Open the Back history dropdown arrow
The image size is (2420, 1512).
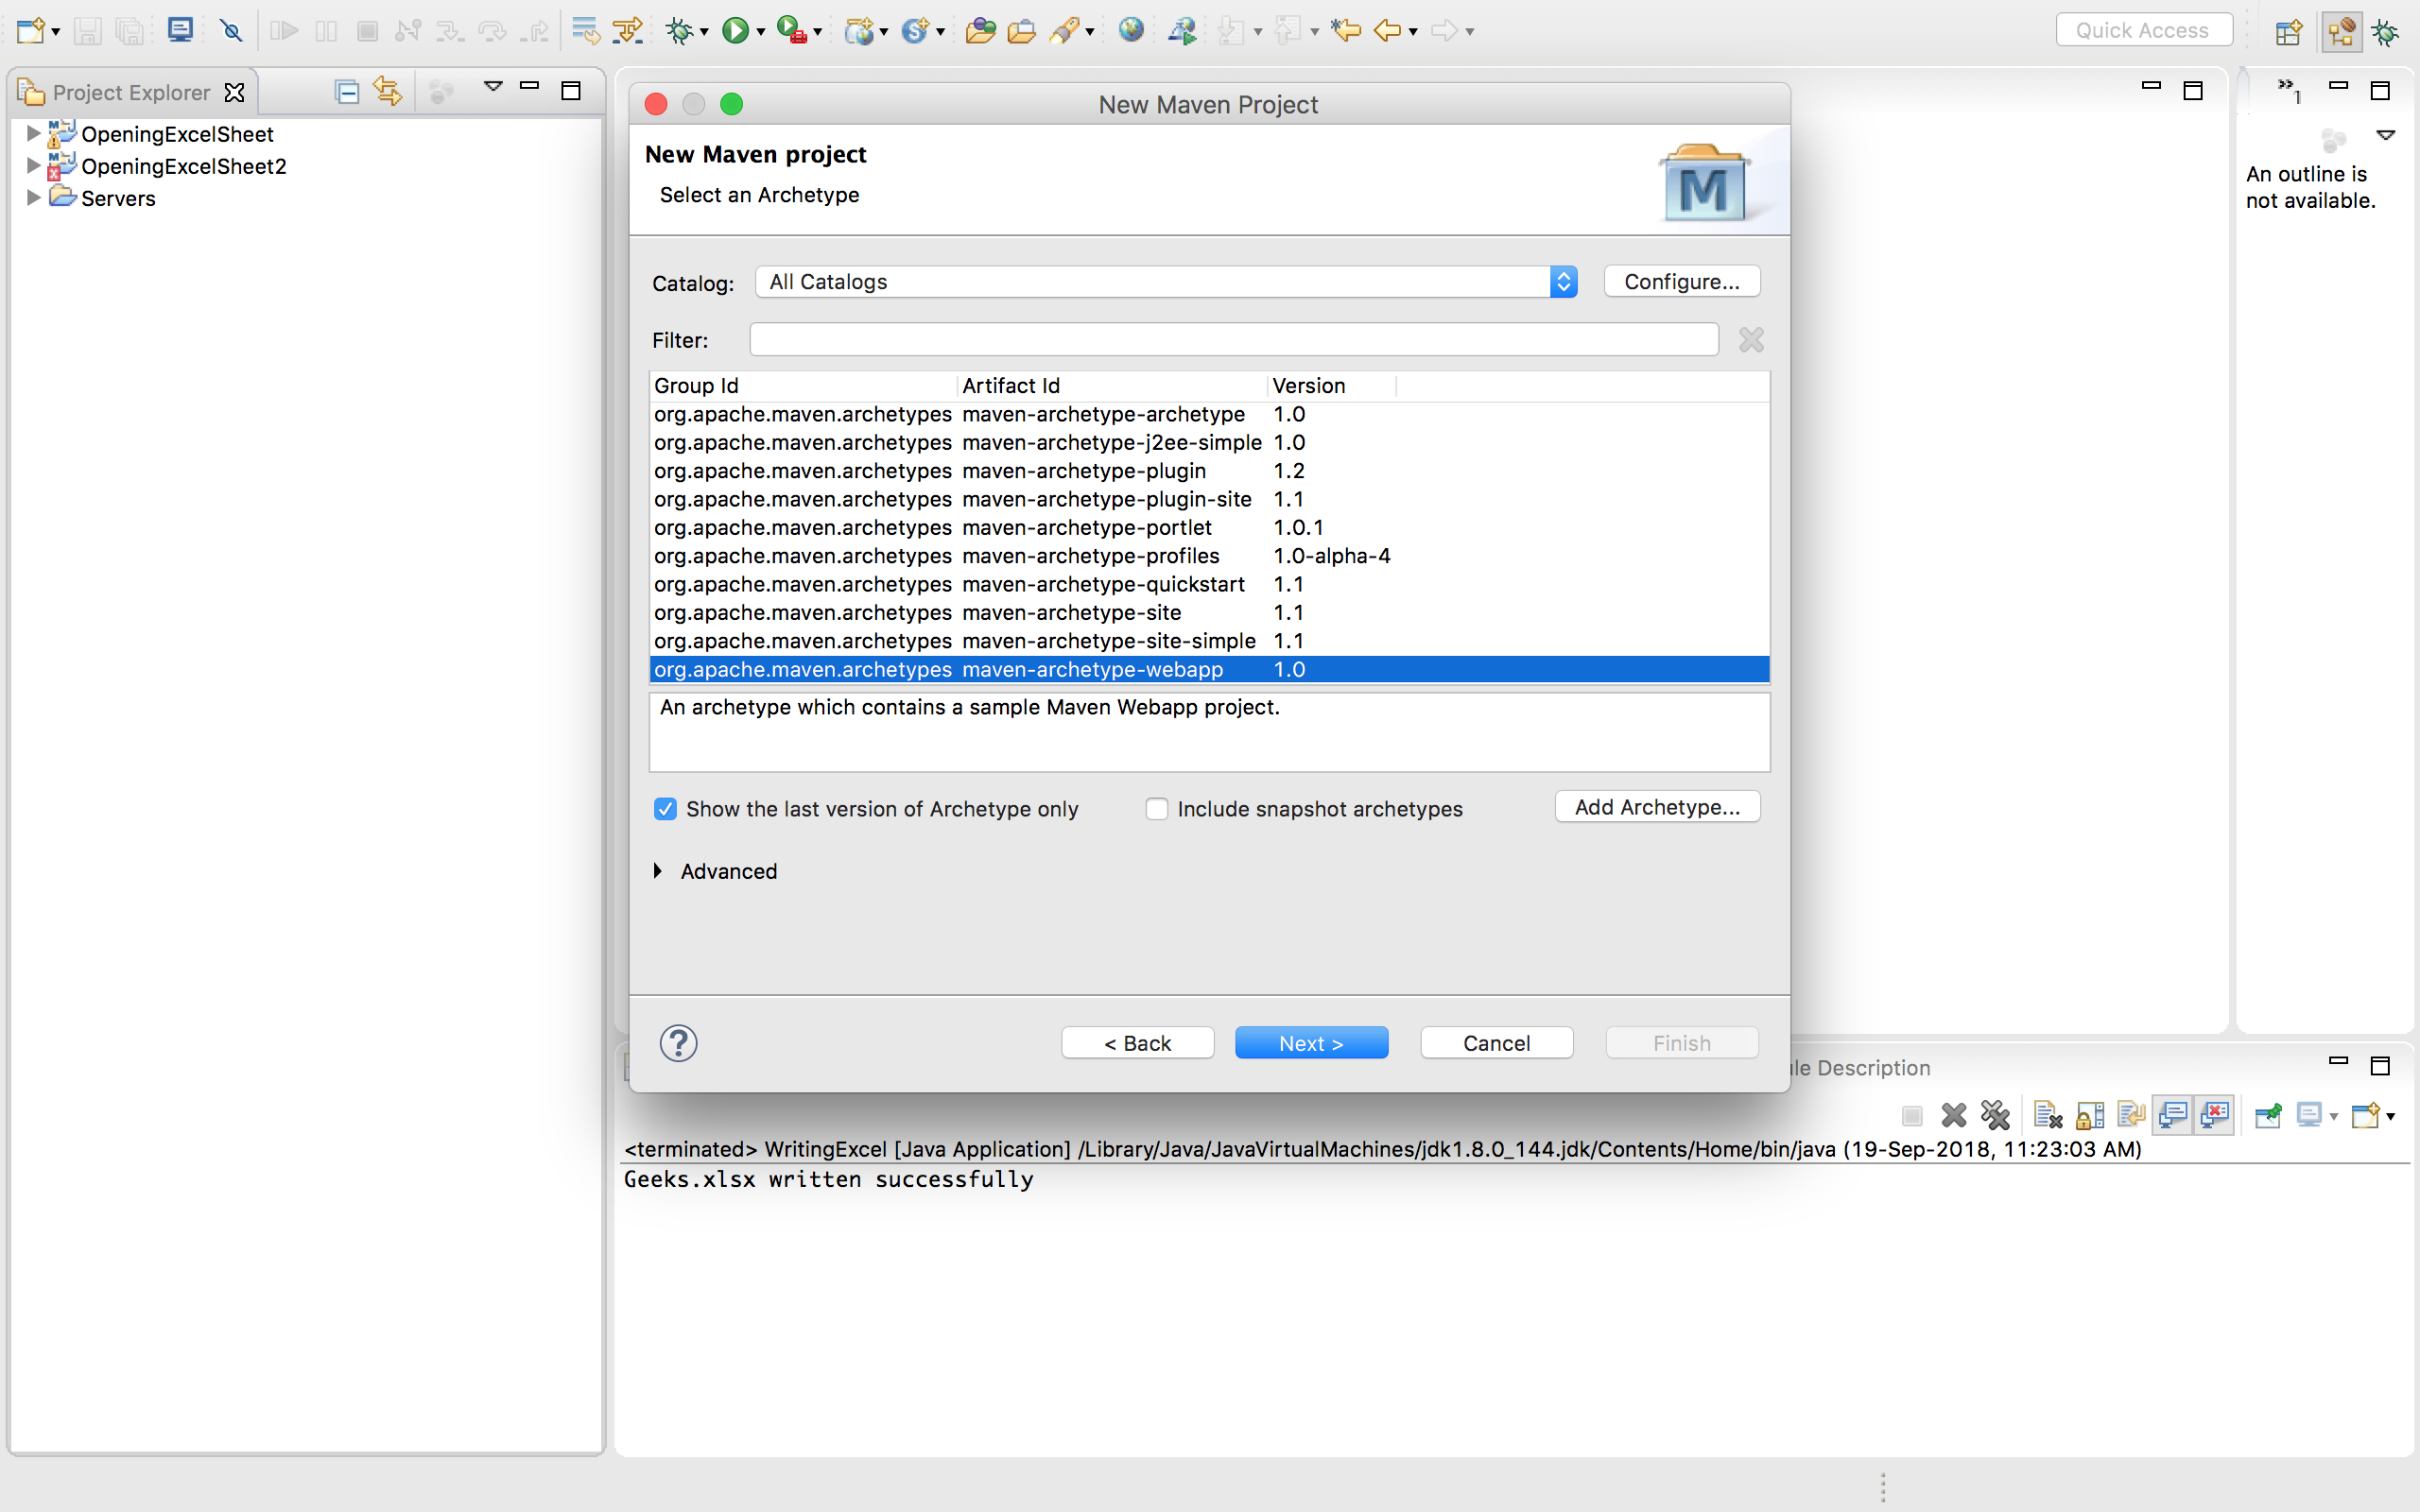1413,32
